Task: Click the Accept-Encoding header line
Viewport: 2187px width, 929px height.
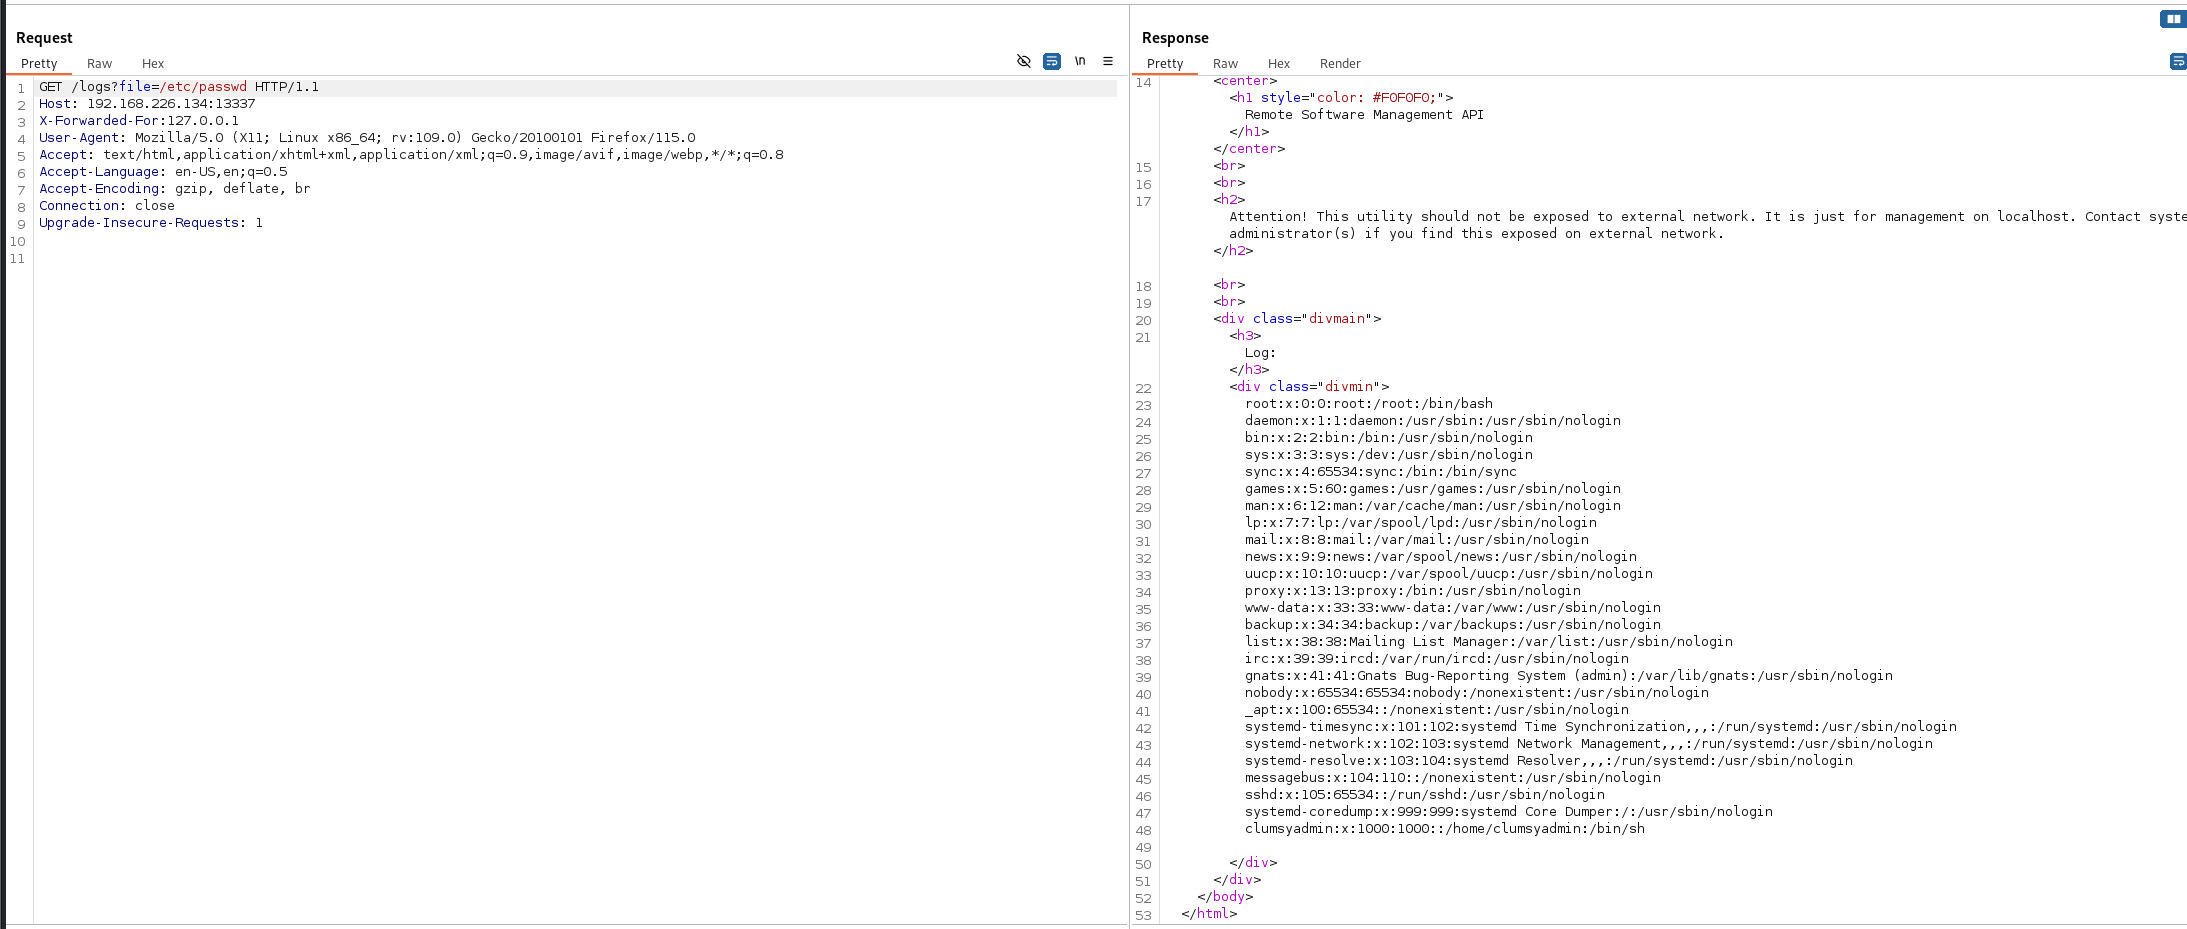Action: click(175, 189)
